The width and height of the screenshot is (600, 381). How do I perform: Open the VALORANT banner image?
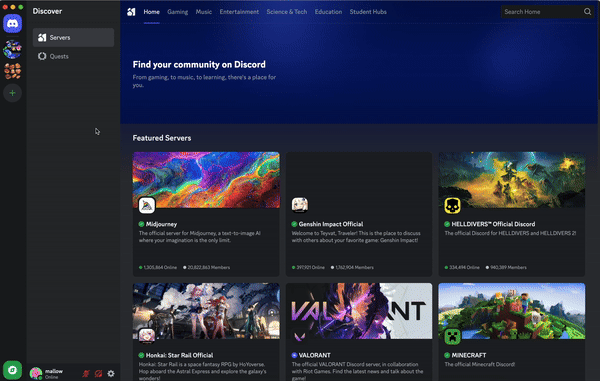pyautogui.click(x=359, y=311)
